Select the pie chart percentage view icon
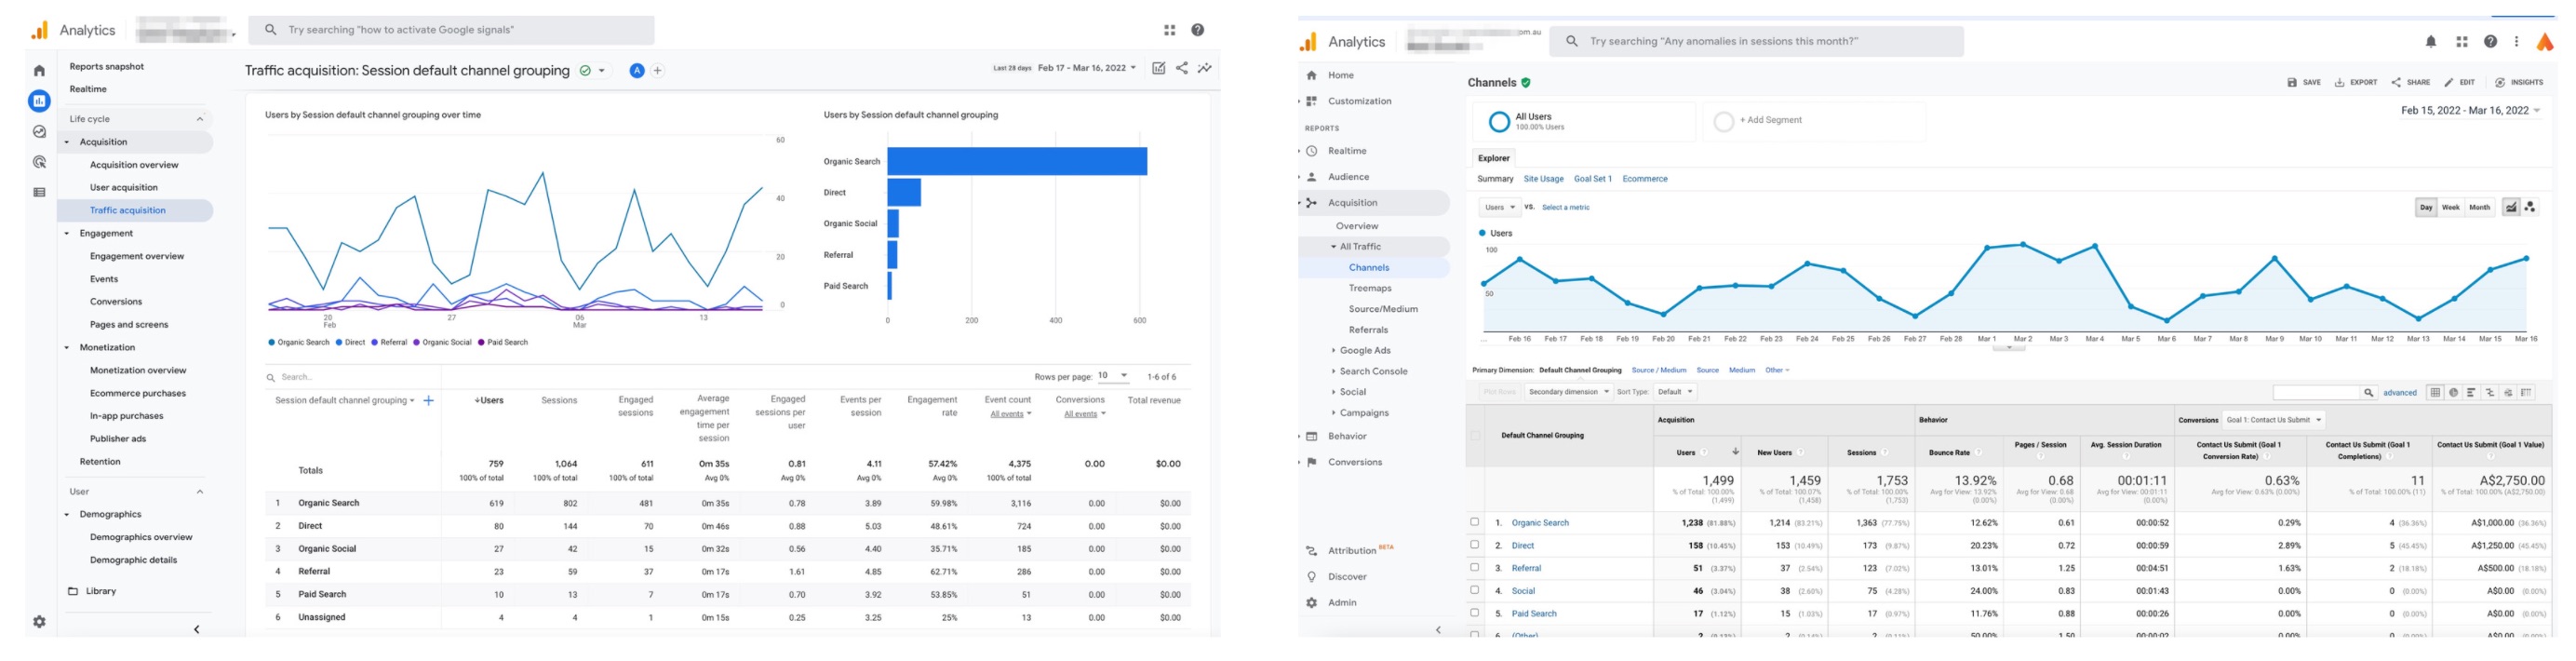Screen dimensions: 2576x661 click(x=2453, y=393)
